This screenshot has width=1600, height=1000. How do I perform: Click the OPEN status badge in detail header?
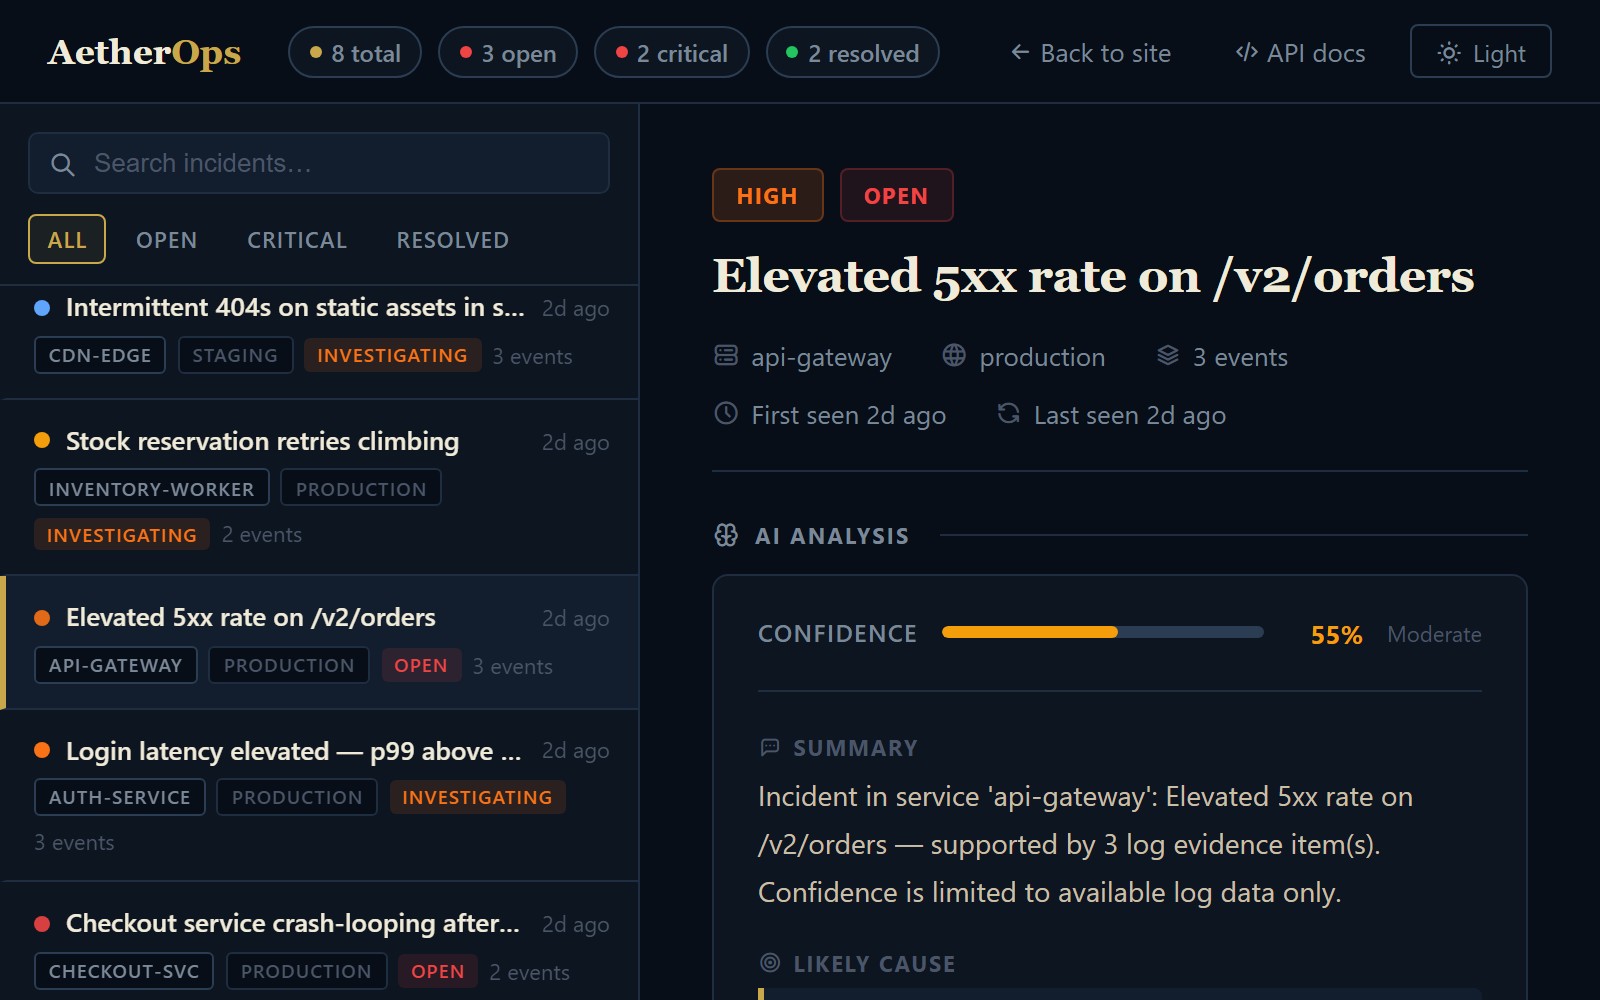coord(896,195)
